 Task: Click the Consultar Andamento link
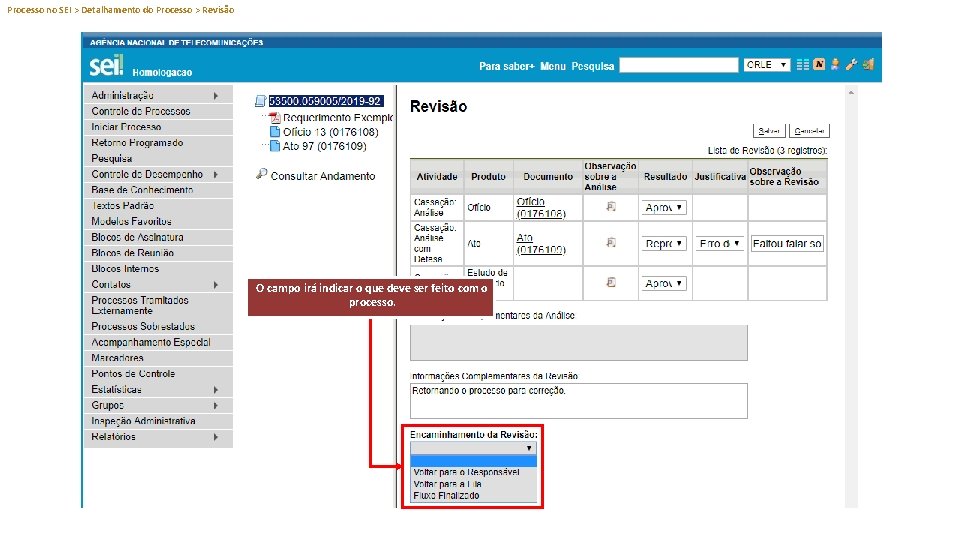323,176
